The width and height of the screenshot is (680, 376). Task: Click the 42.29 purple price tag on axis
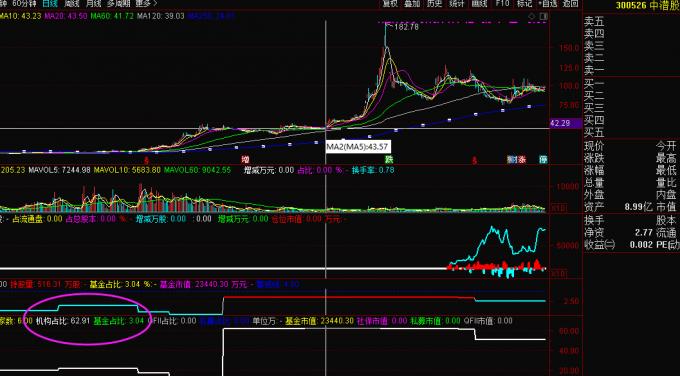(x=566, y=124)
